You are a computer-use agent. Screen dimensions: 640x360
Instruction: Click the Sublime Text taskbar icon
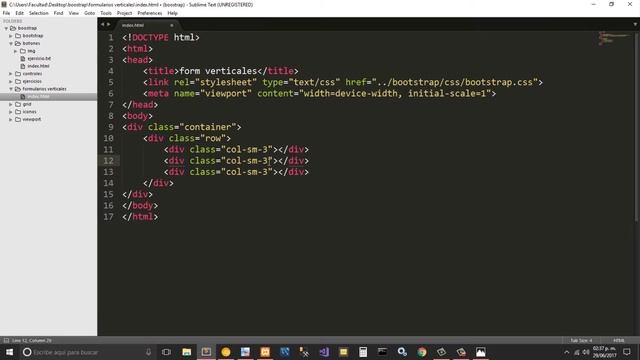point(206,352)
